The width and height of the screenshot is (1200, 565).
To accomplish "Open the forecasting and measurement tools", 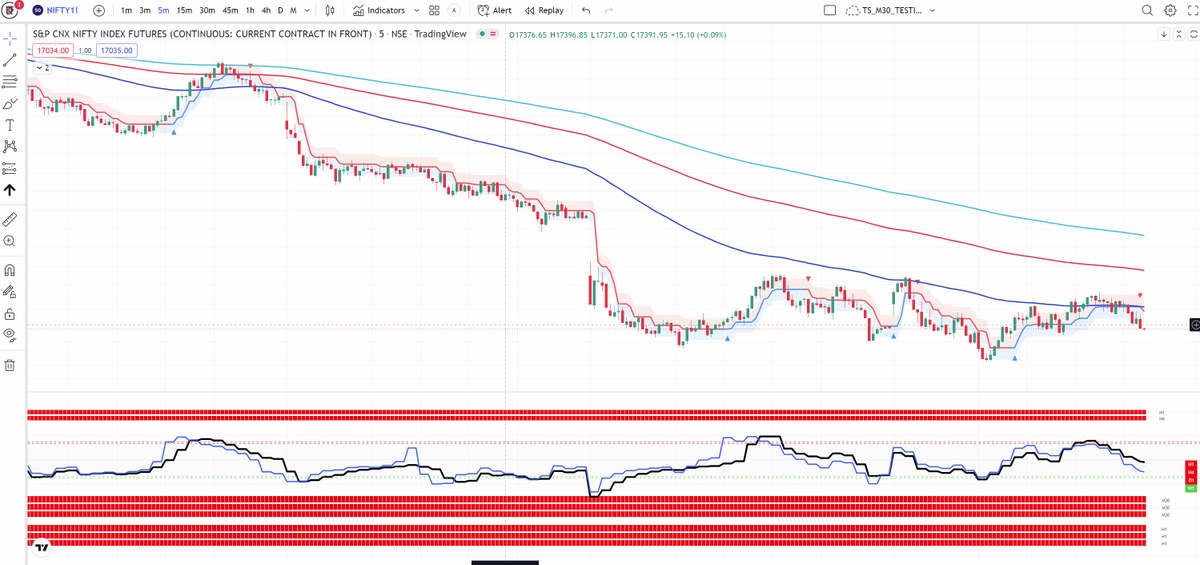I will pos(10,168).
